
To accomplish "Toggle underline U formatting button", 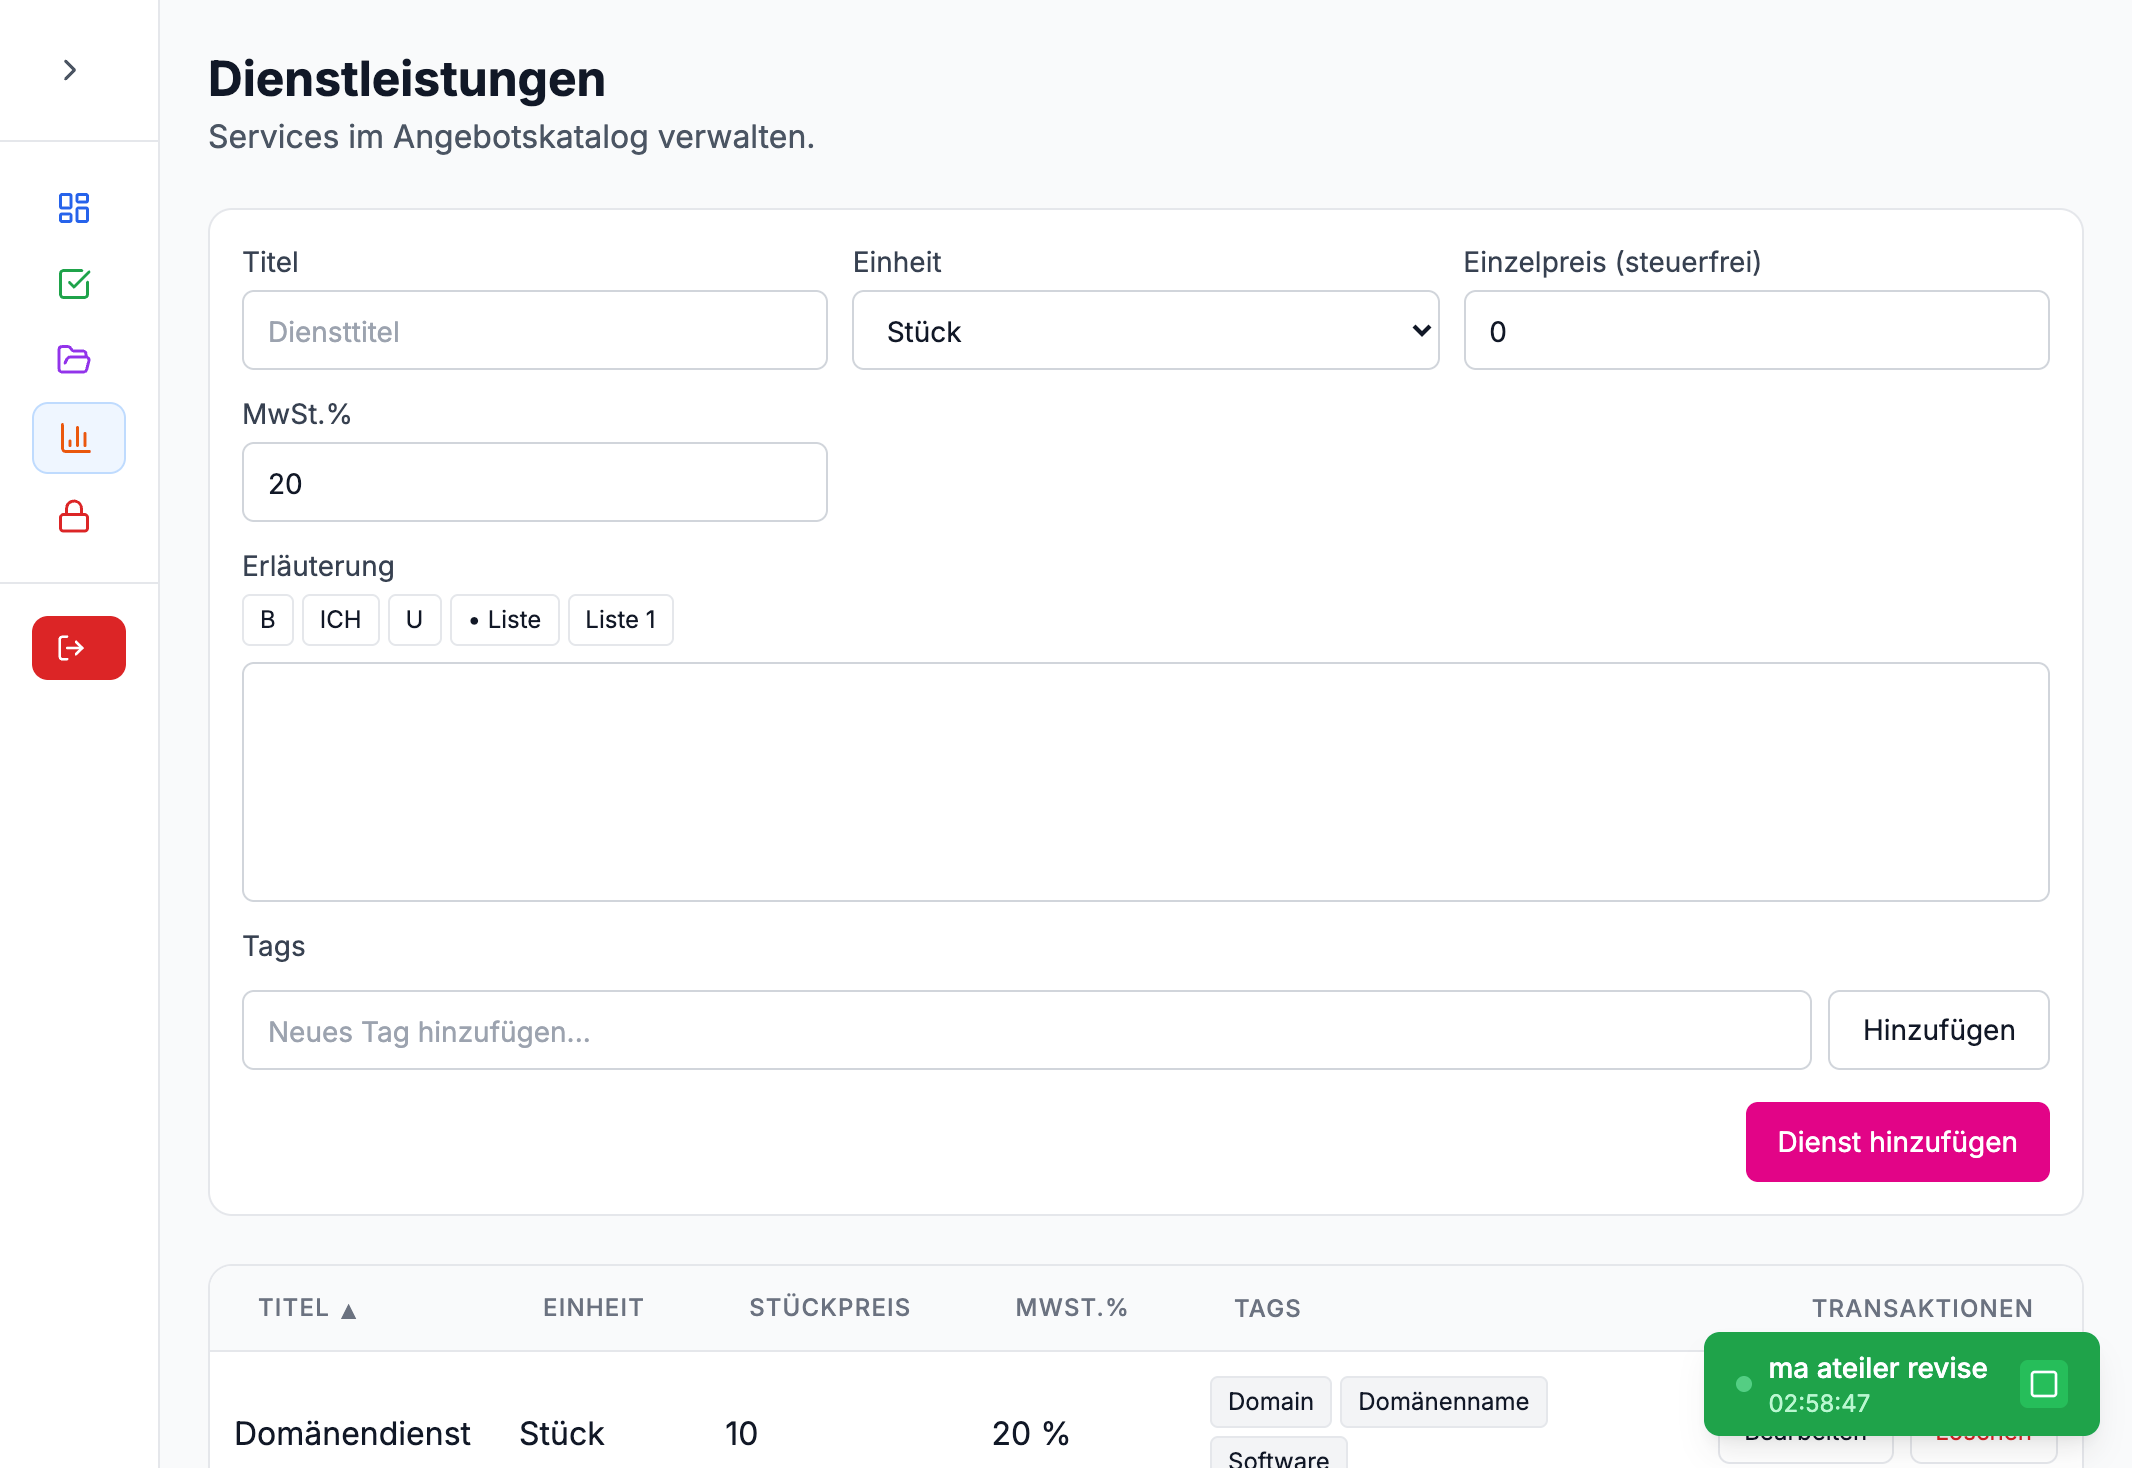I will 414,620.
